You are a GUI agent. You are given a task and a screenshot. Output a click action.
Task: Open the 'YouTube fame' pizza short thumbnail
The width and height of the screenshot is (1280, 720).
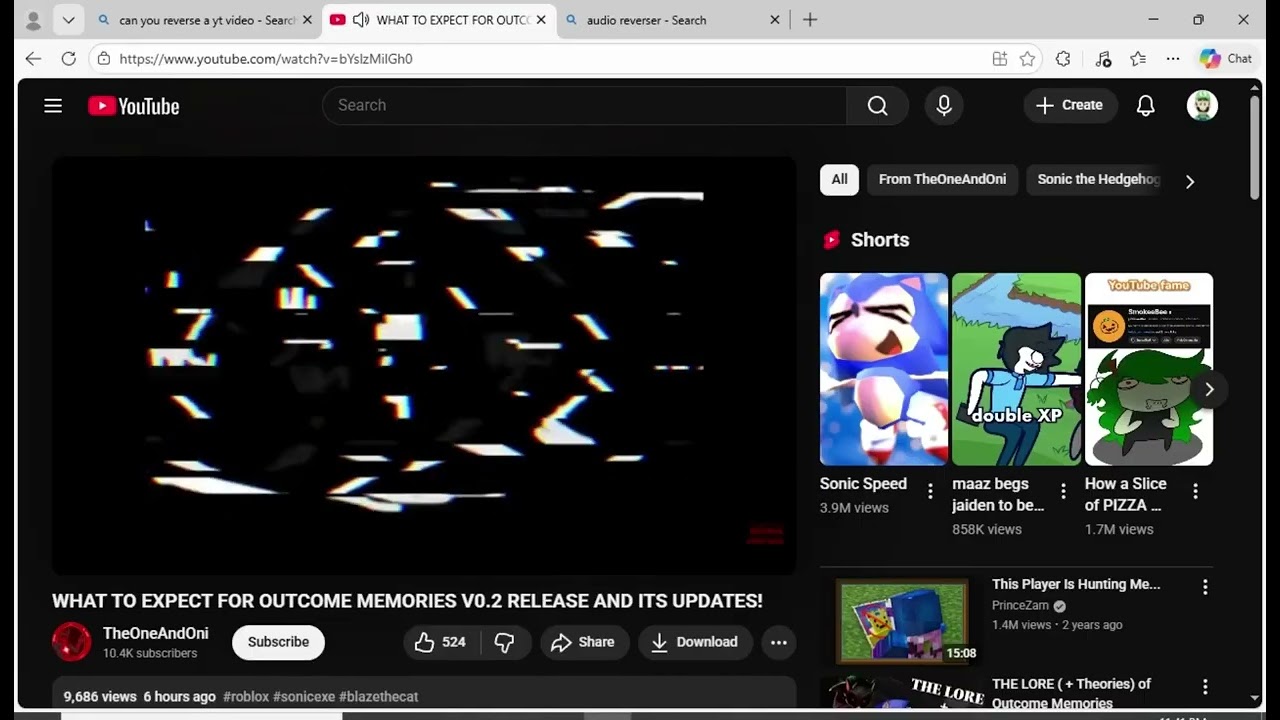tap(1149, 369)
